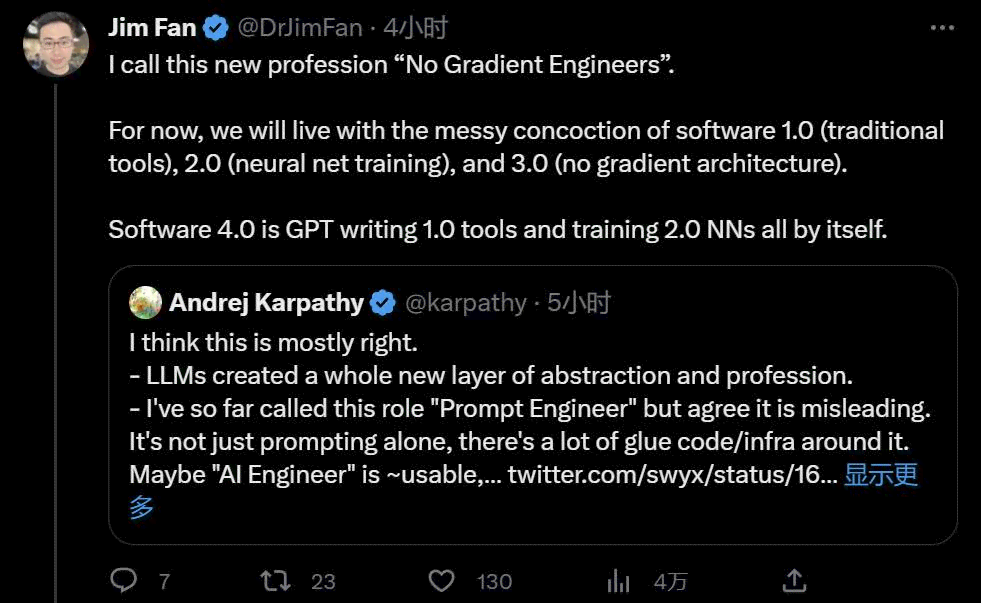
Task: Click Jim Fan's verified badge
Action: pos(216,28)
